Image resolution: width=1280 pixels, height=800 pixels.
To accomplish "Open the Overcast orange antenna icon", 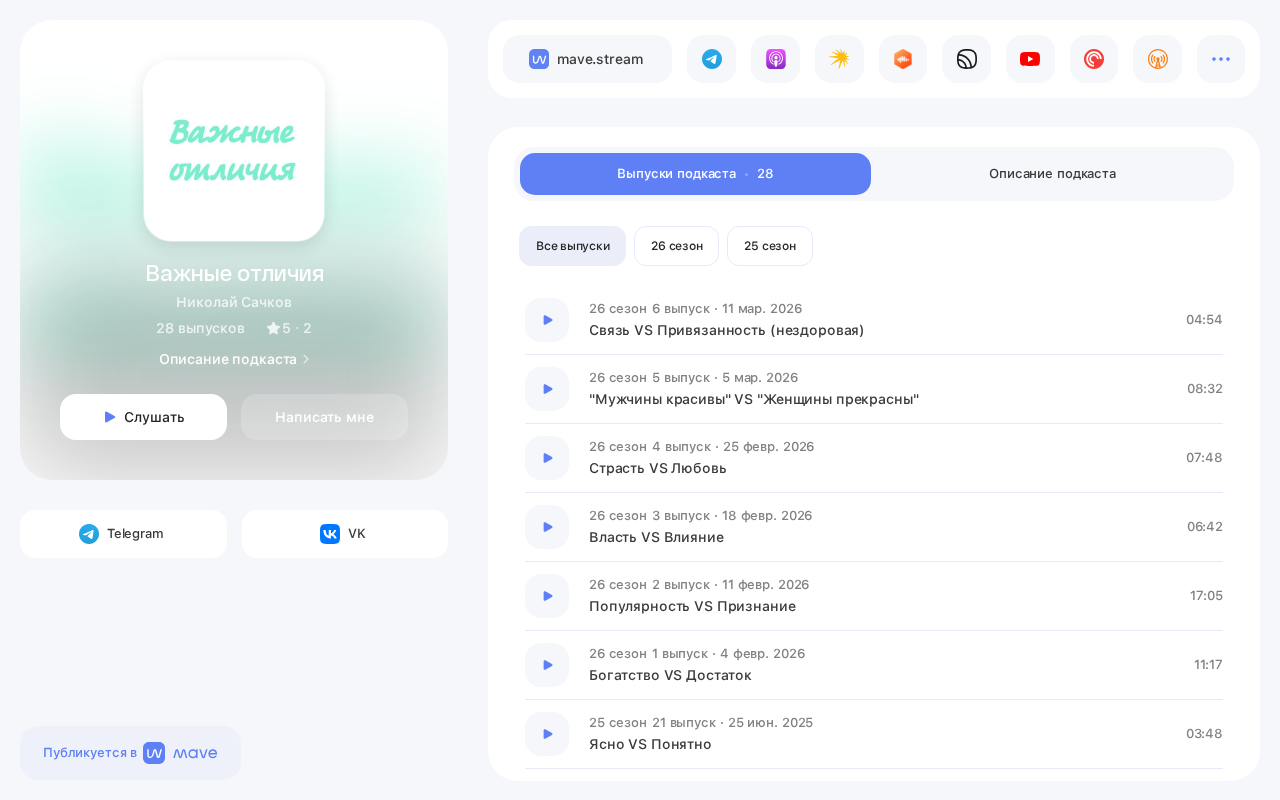I will pos(1157,59).
